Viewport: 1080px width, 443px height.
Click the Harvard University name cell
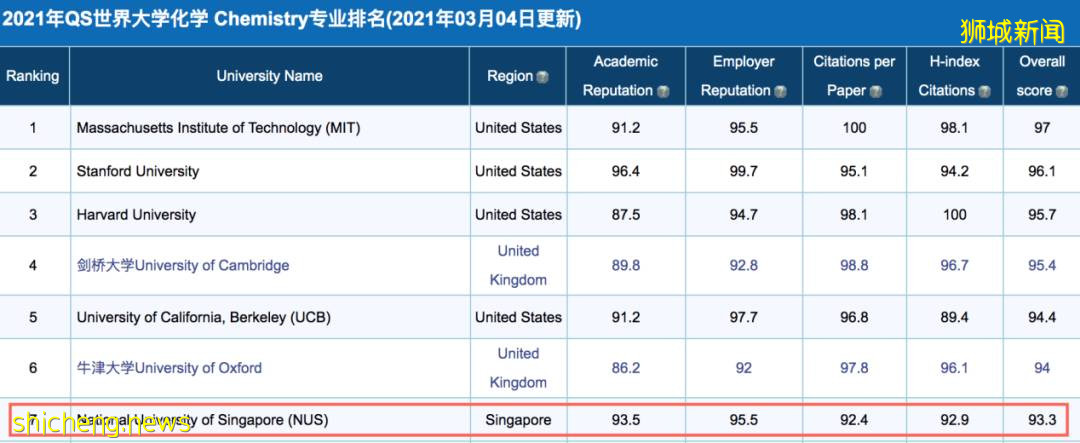coord(136,214)
